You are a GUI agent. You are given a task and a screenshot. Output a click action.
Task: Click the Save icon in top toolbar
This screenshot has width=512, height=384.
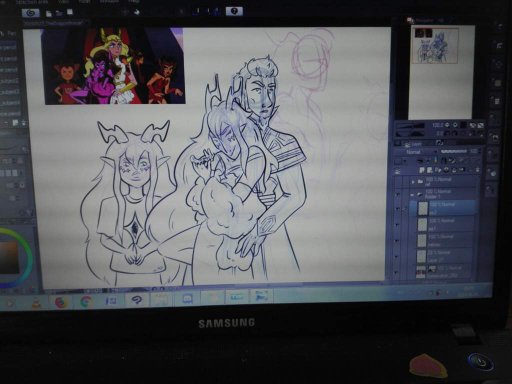point(70,12)
